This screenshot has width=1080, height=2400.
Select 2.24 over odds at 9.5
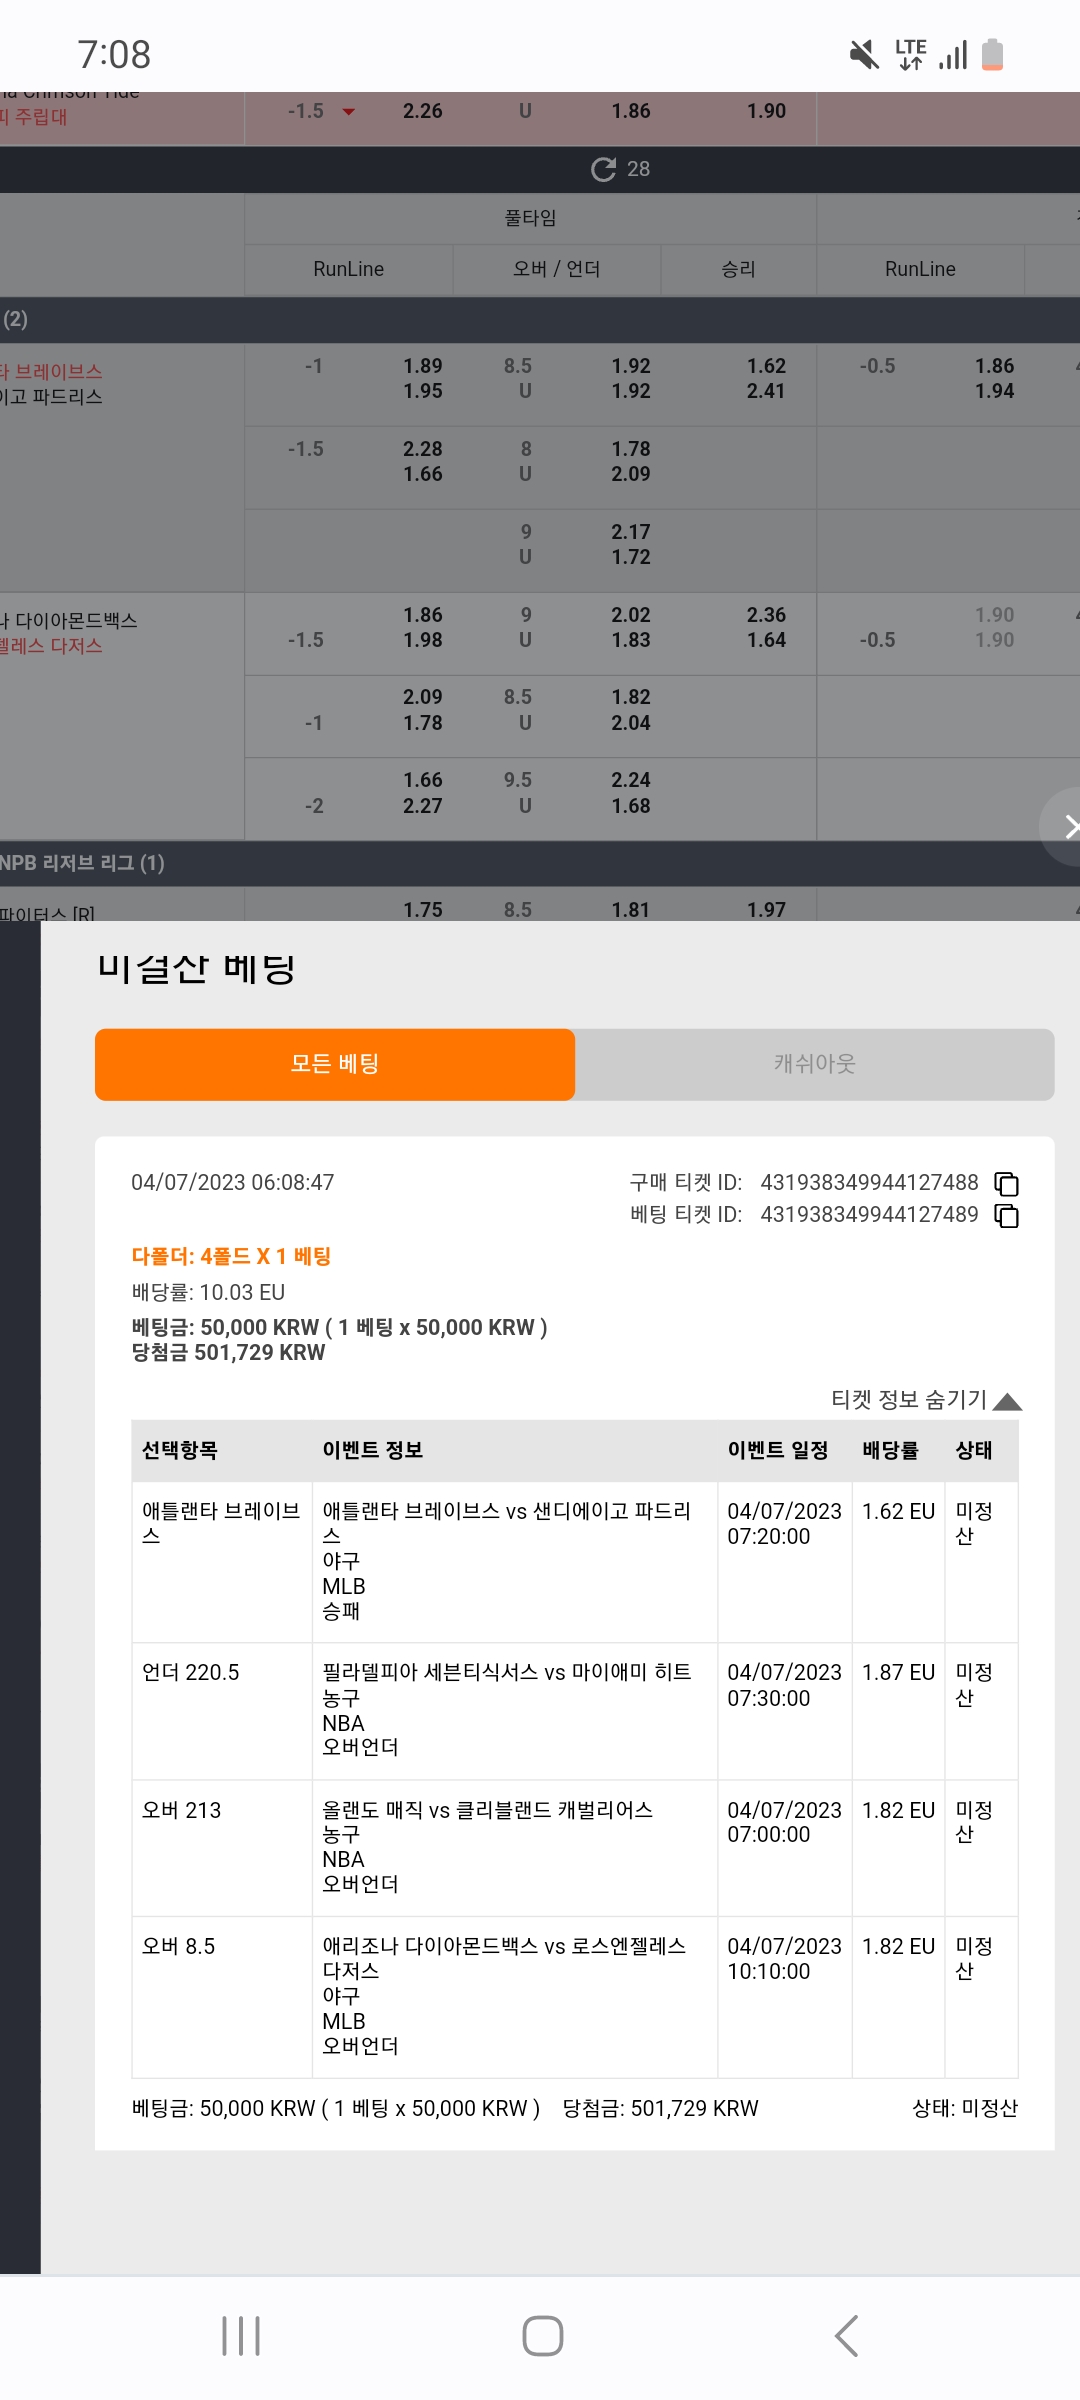(x=631, y=780)
